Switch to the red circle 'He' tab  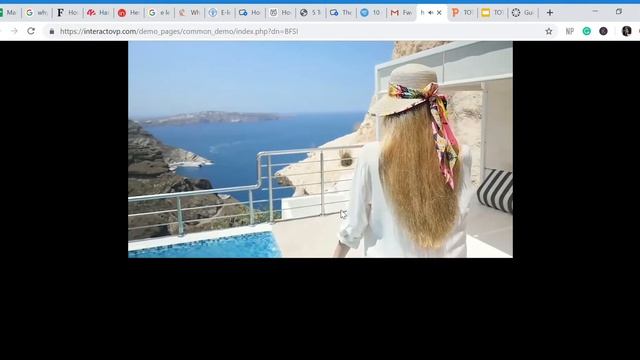coord(129,13)
